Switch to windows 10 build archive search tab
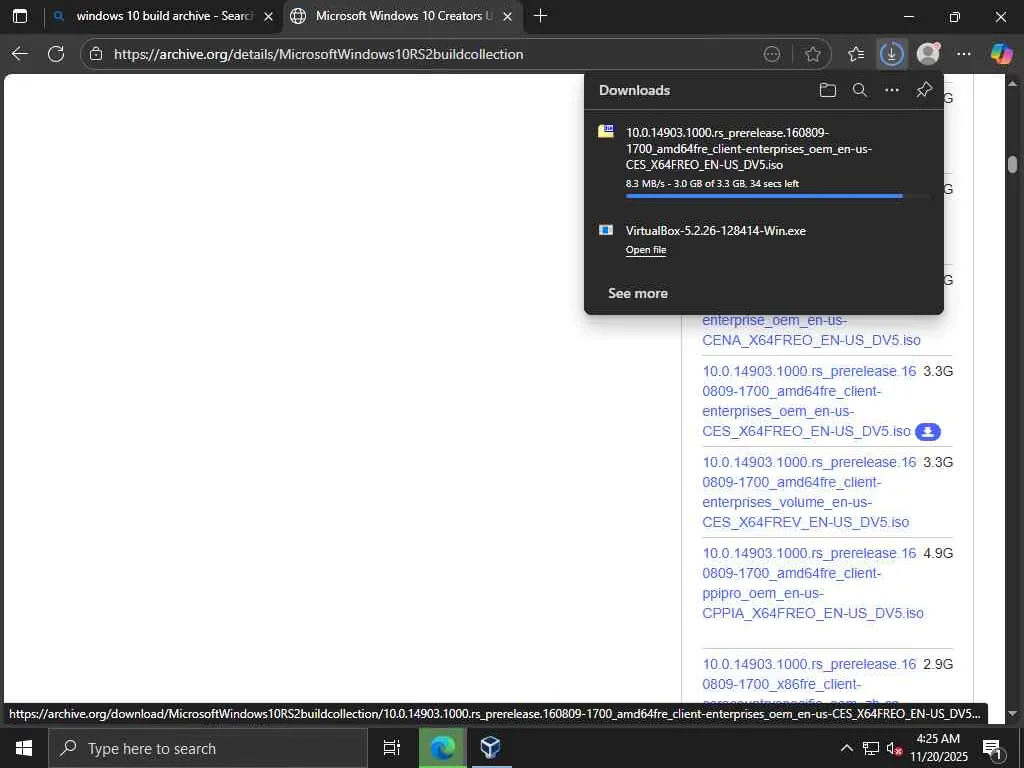 (x=164, y=16)
